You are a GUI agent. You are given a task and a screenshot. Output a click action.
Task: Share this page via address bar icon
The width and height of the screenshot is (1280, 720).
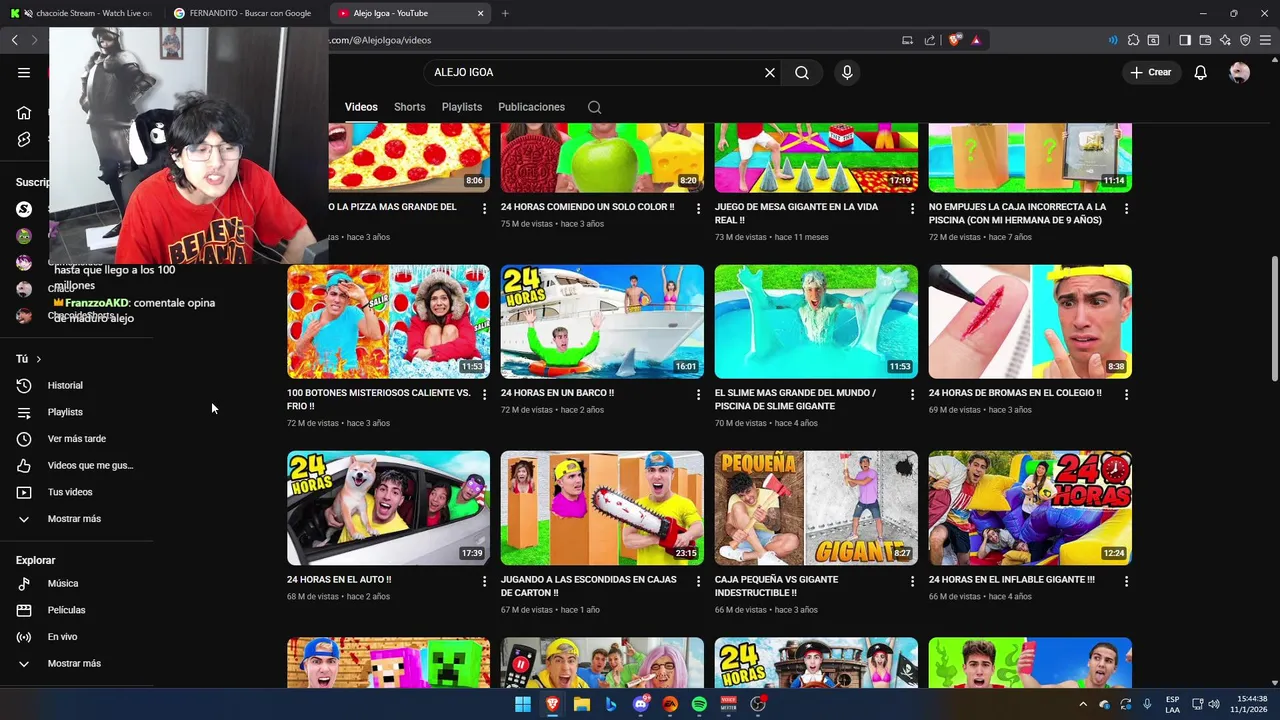tap(930, 40)
